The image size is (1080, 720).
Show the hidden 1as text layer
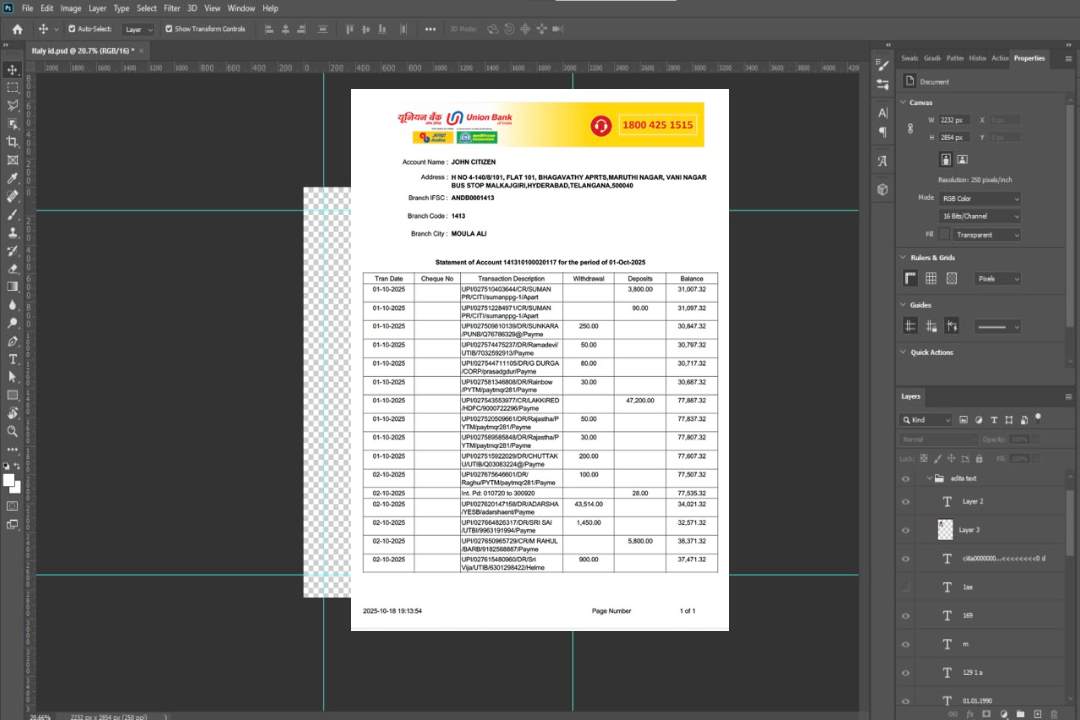(x=906, y=587)
